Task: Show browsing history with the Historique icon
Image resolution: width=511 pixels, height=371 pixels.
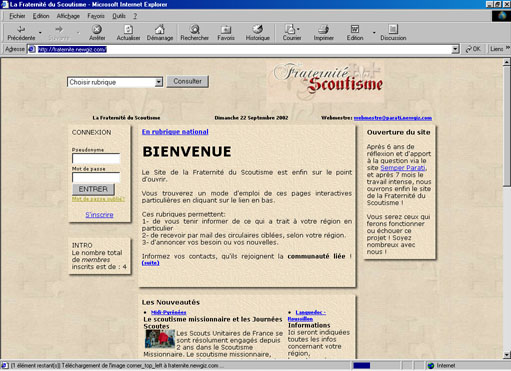Action: 258,33
